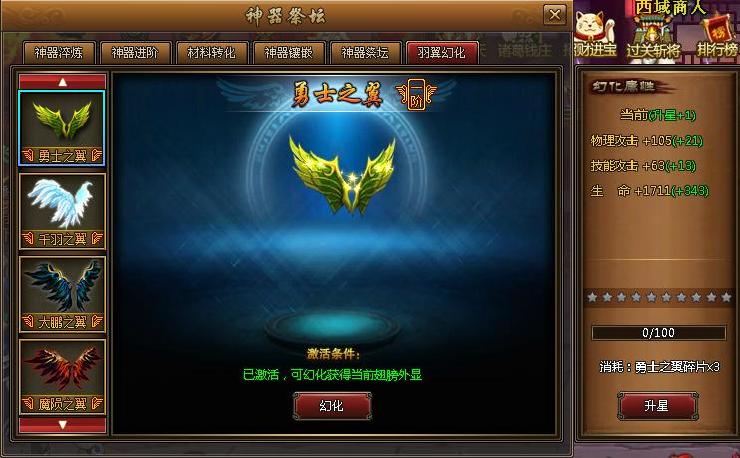Open the 西域商人 merchant icon
The height and width of the screenshot is (458, 740).
coord(670,8)
